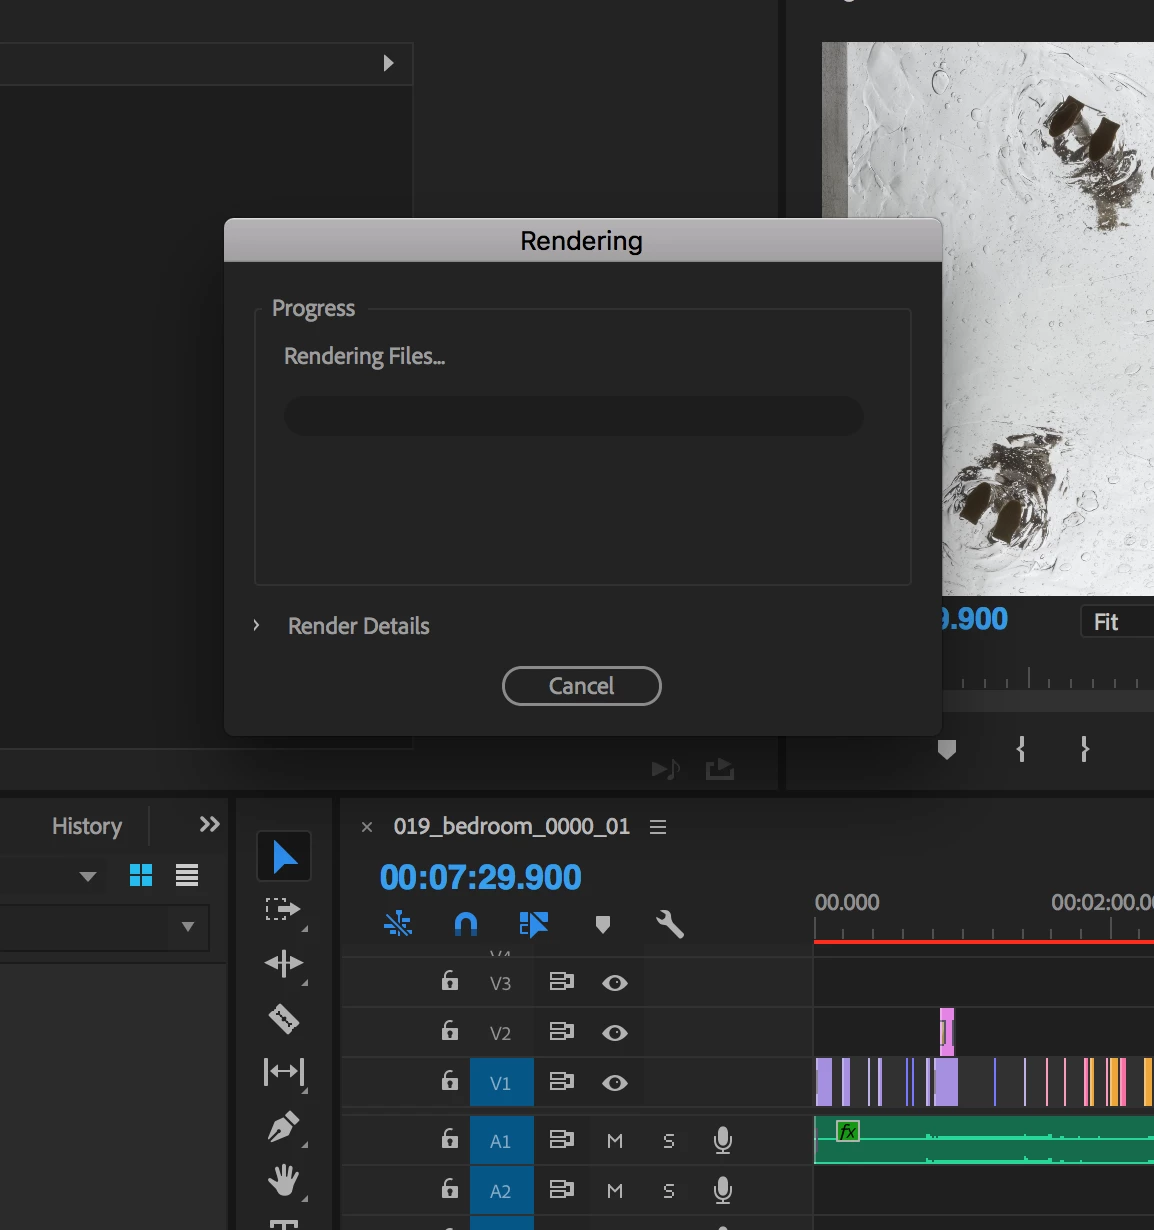This screenshot has width=1154, height=1230.
Task: Toggle sync lock for track V2
Action: [562, 1032]
